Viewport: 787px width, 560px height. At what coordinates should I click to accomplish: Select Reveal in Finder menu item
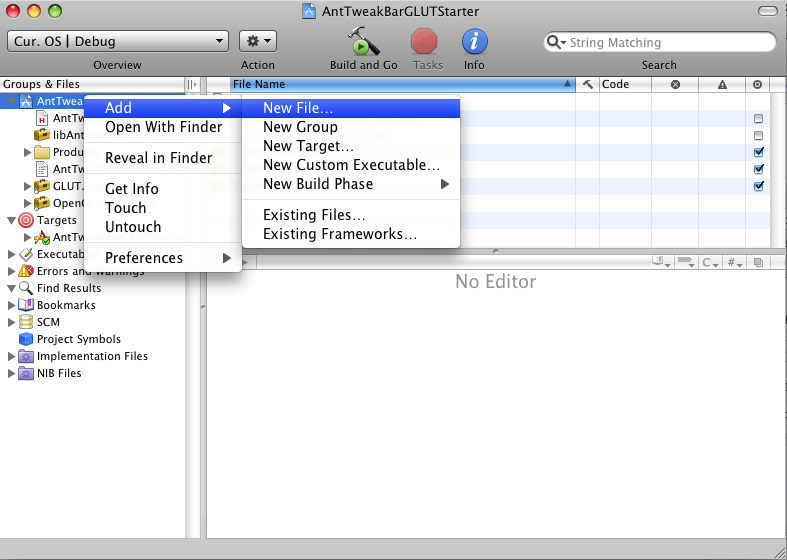click(x=158, y=158)
